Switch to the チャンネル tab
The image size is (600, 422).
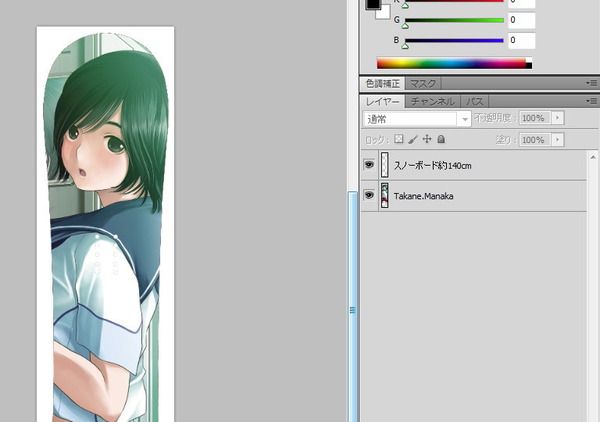pos(433,101)
